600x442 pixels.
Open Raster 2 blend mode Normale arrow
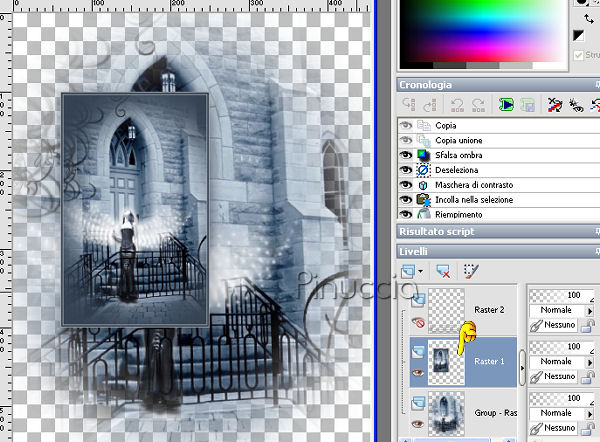coord(590,310)
